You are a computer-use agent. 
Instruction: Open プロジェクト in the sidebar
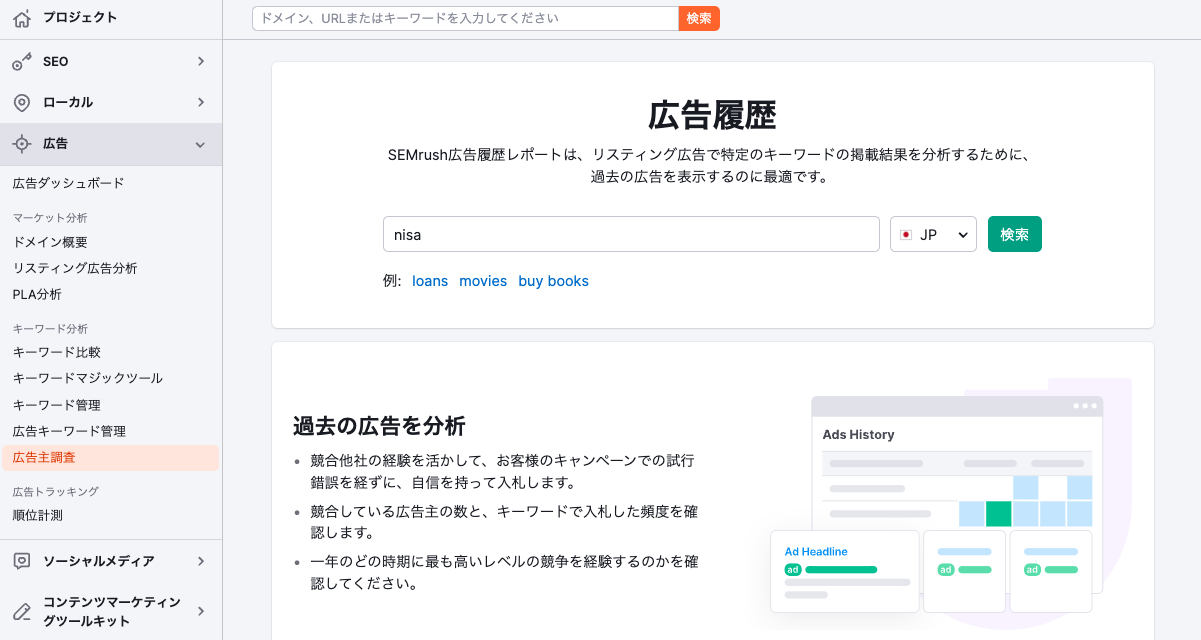[80, 18]
